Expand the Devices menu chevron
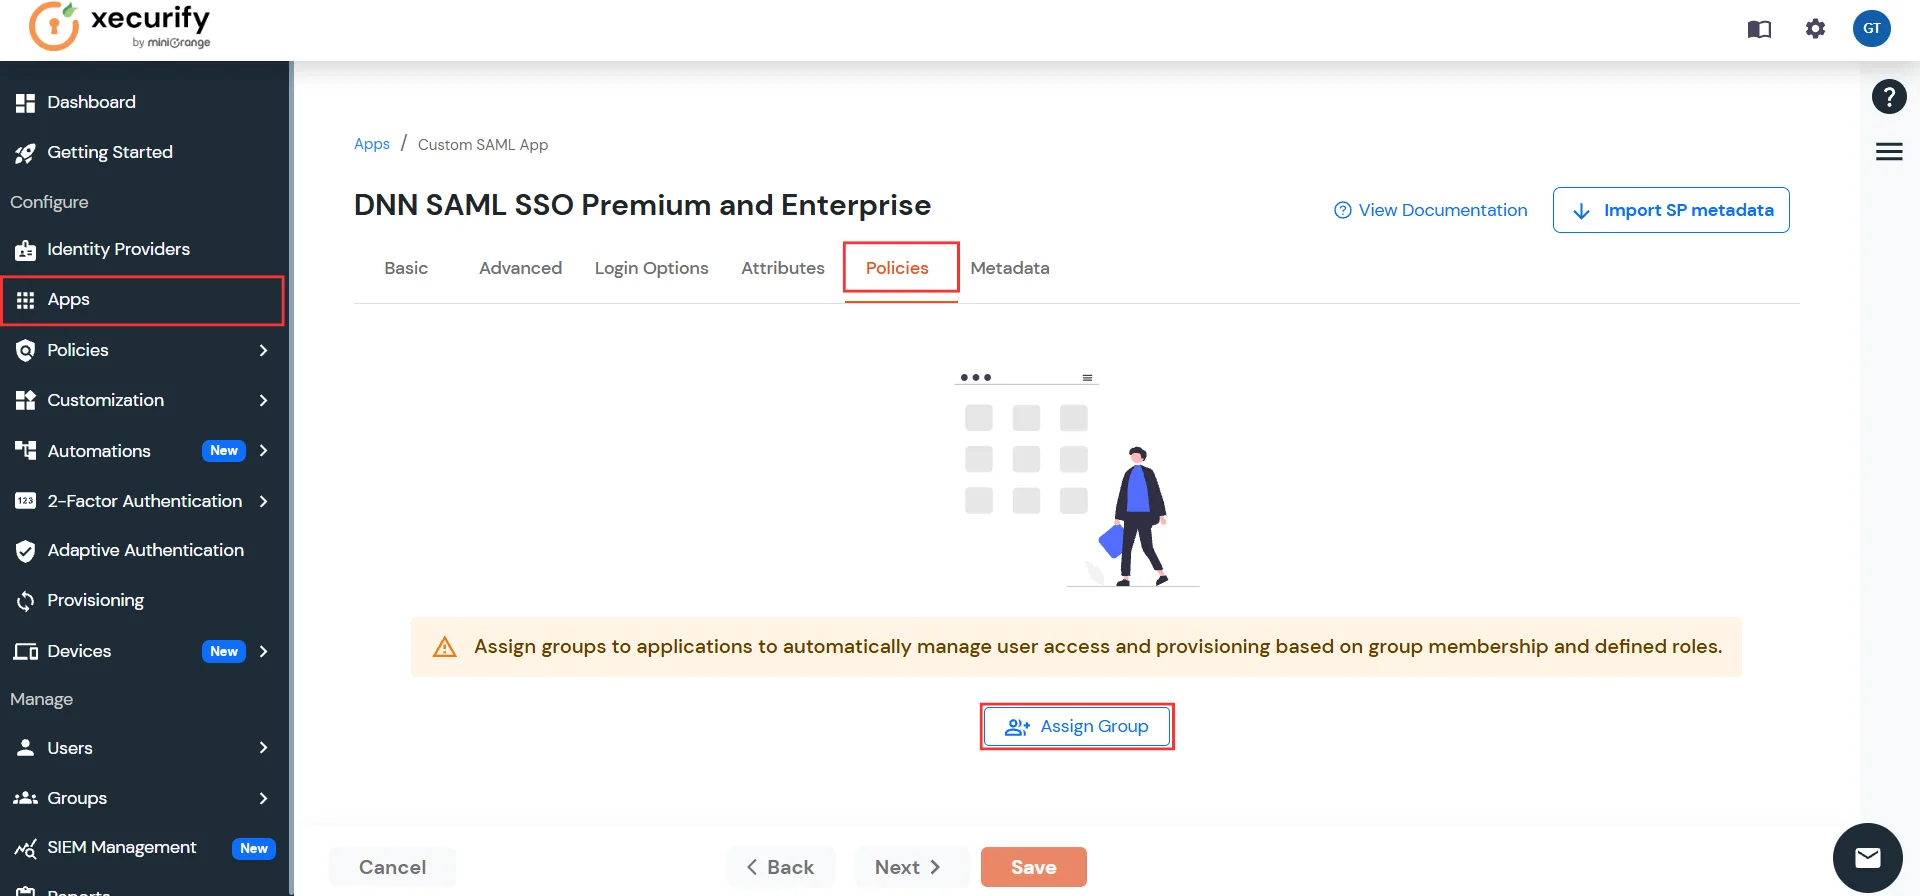The height and width of the screenshot is (896, 1920). click(263, 651)
